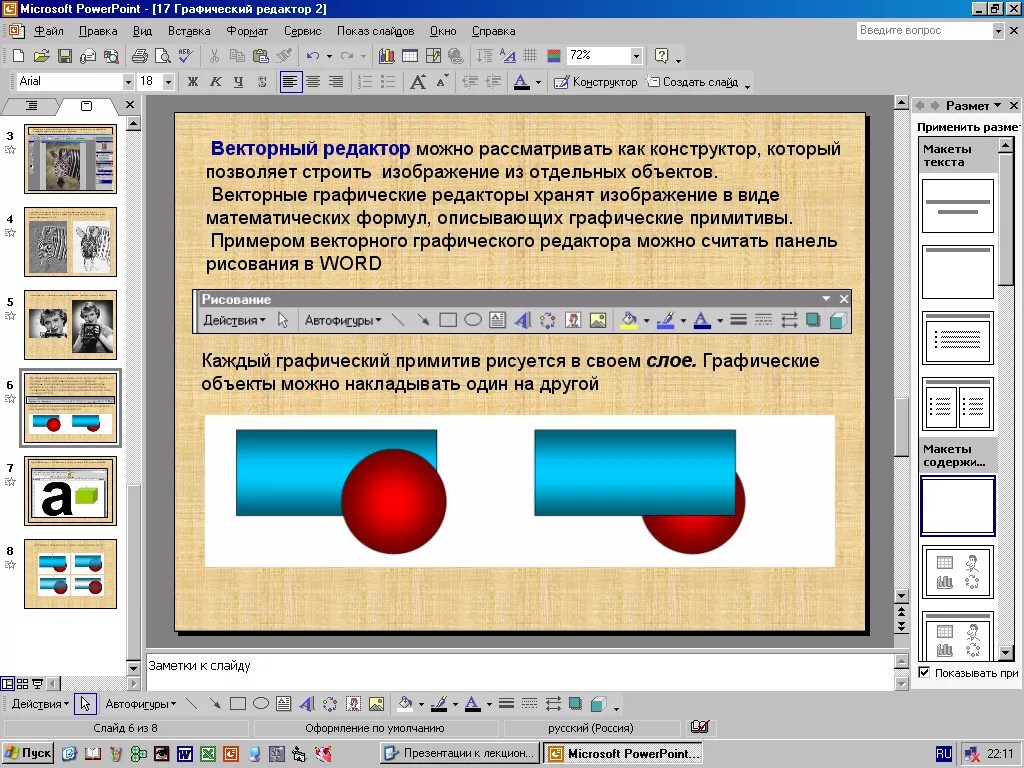Switch to 'Презентации к лекцион...' taskbar button
The image size is (1024, 768).
click(461, 753)
